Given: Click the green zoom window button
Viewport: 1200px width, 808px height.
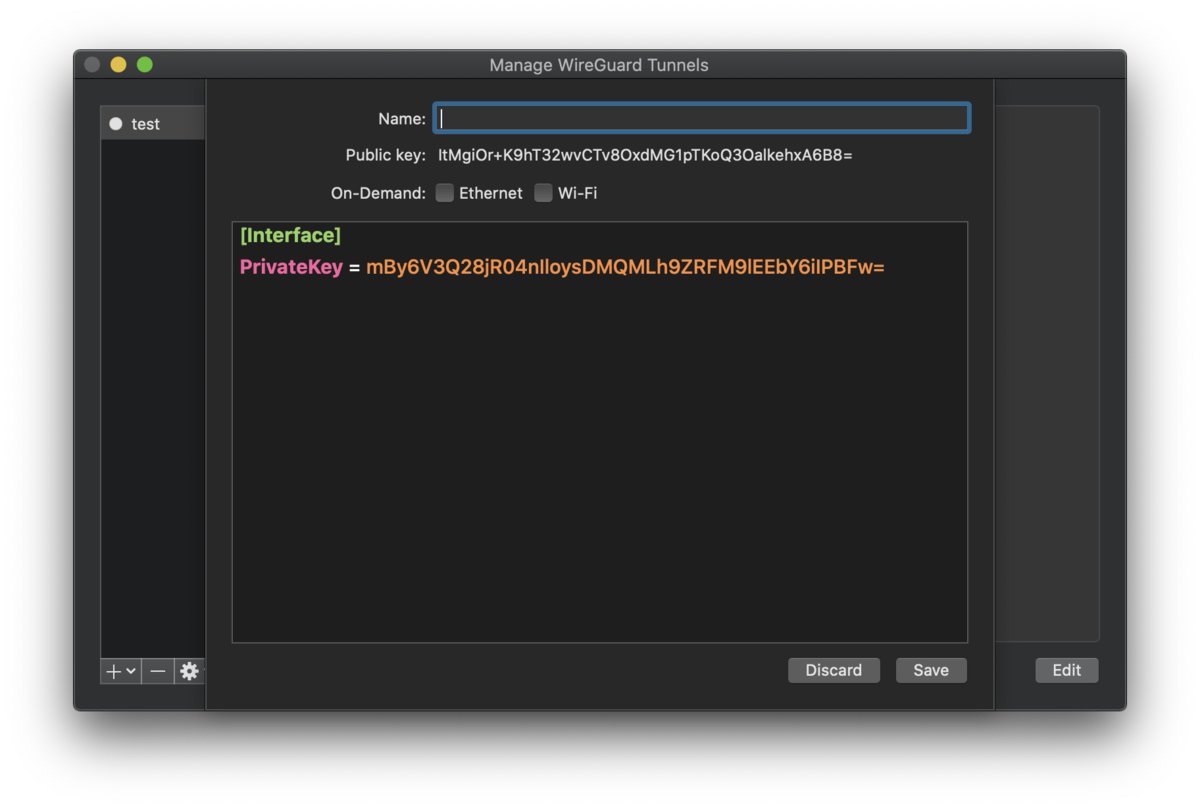Looking at the screenshot, I should [144, 65].
